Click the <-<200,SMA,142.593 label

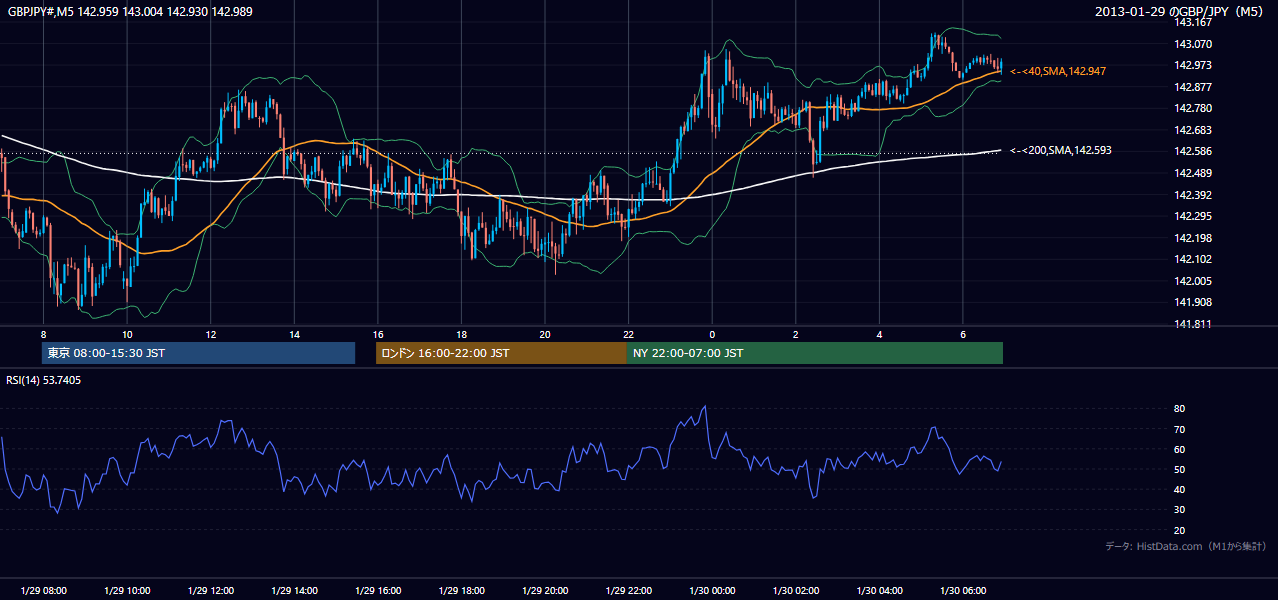(x=1061, y=150)
